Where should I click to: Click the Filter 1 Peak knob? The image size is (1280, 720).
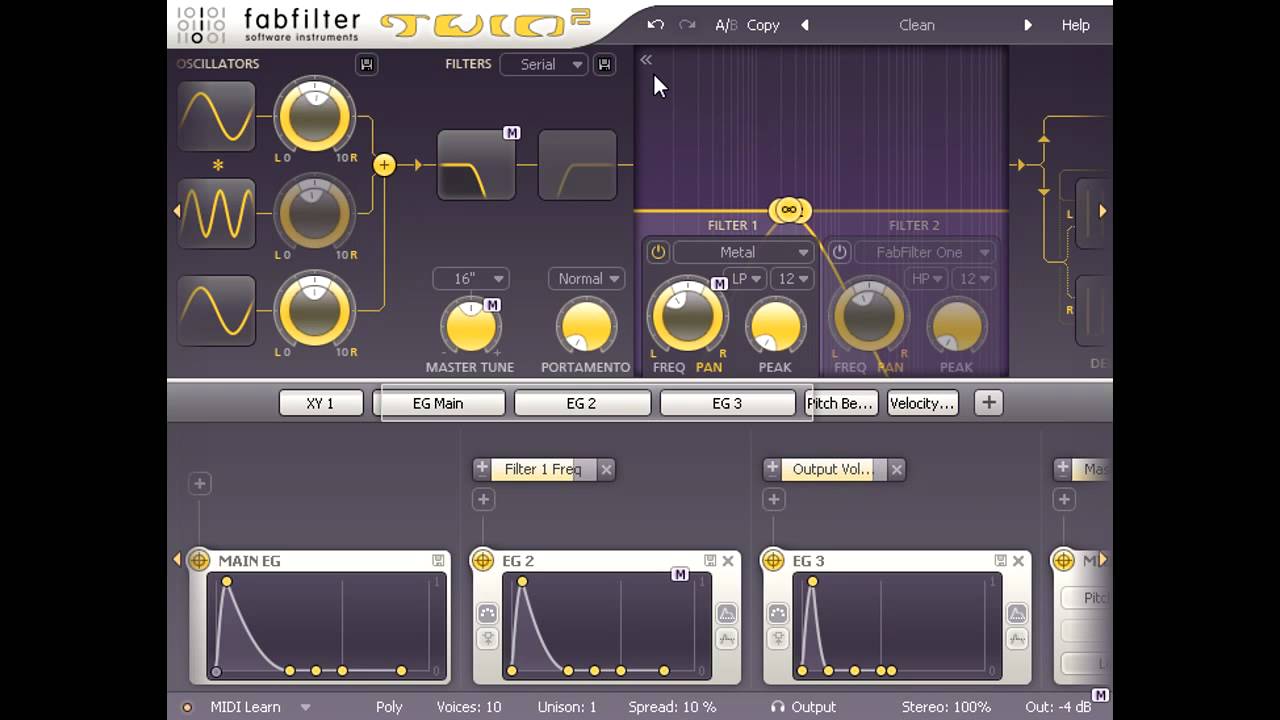coord(775,326)
